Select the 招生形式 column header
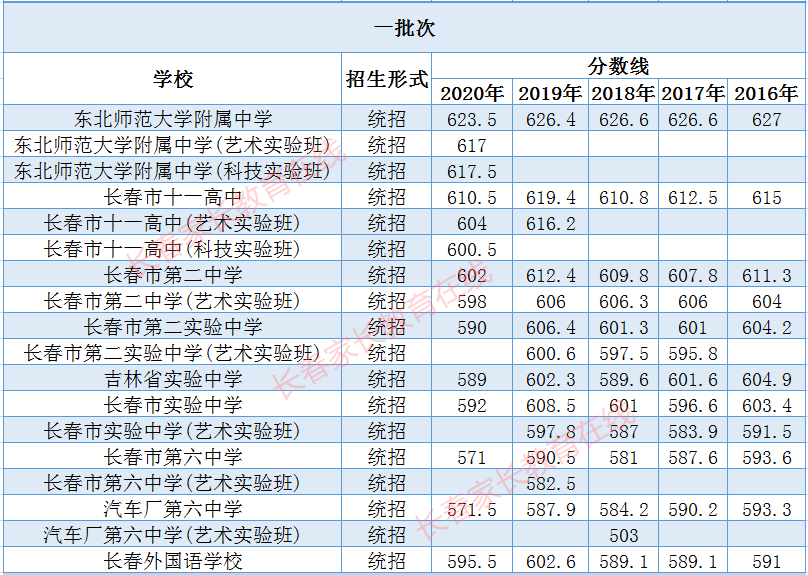This screenshot has height=575, width=808. click(387, 80)
